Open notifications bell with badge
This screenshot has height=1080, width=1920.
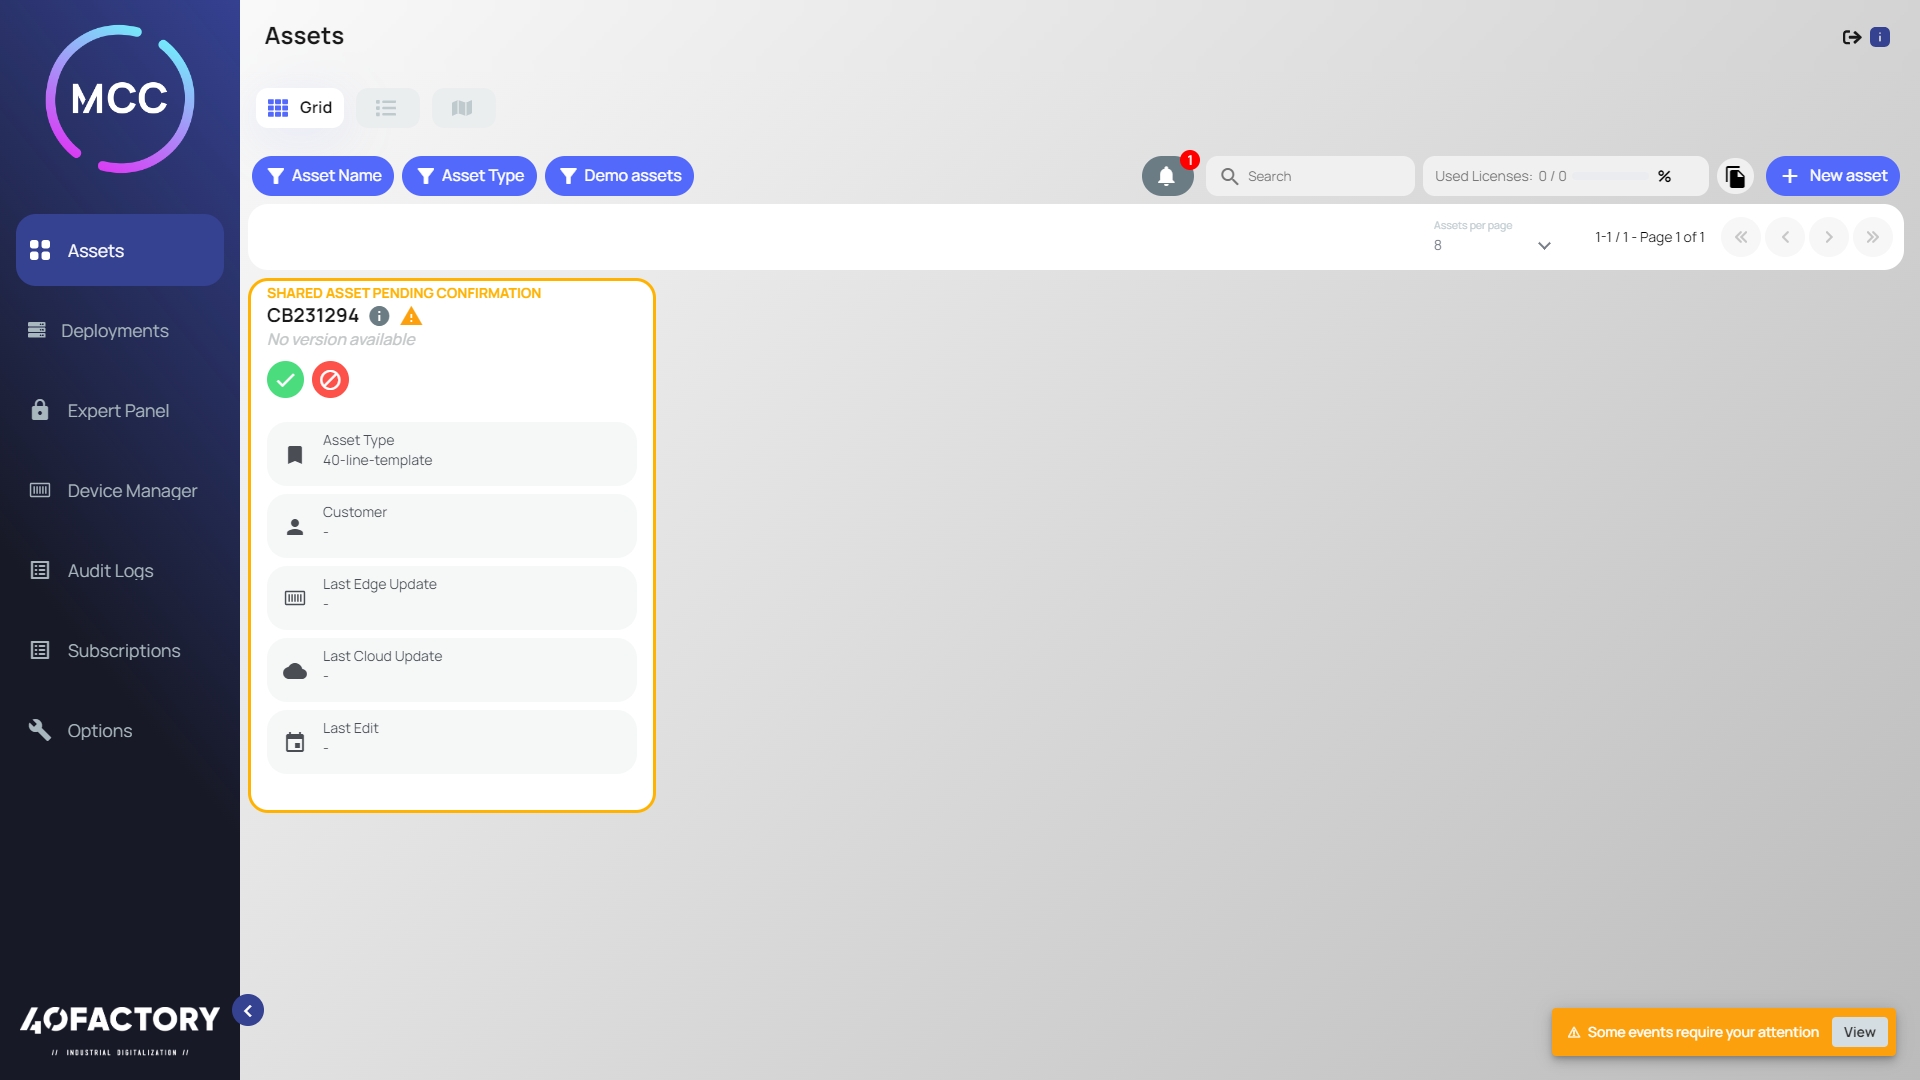click(1166, 176)
